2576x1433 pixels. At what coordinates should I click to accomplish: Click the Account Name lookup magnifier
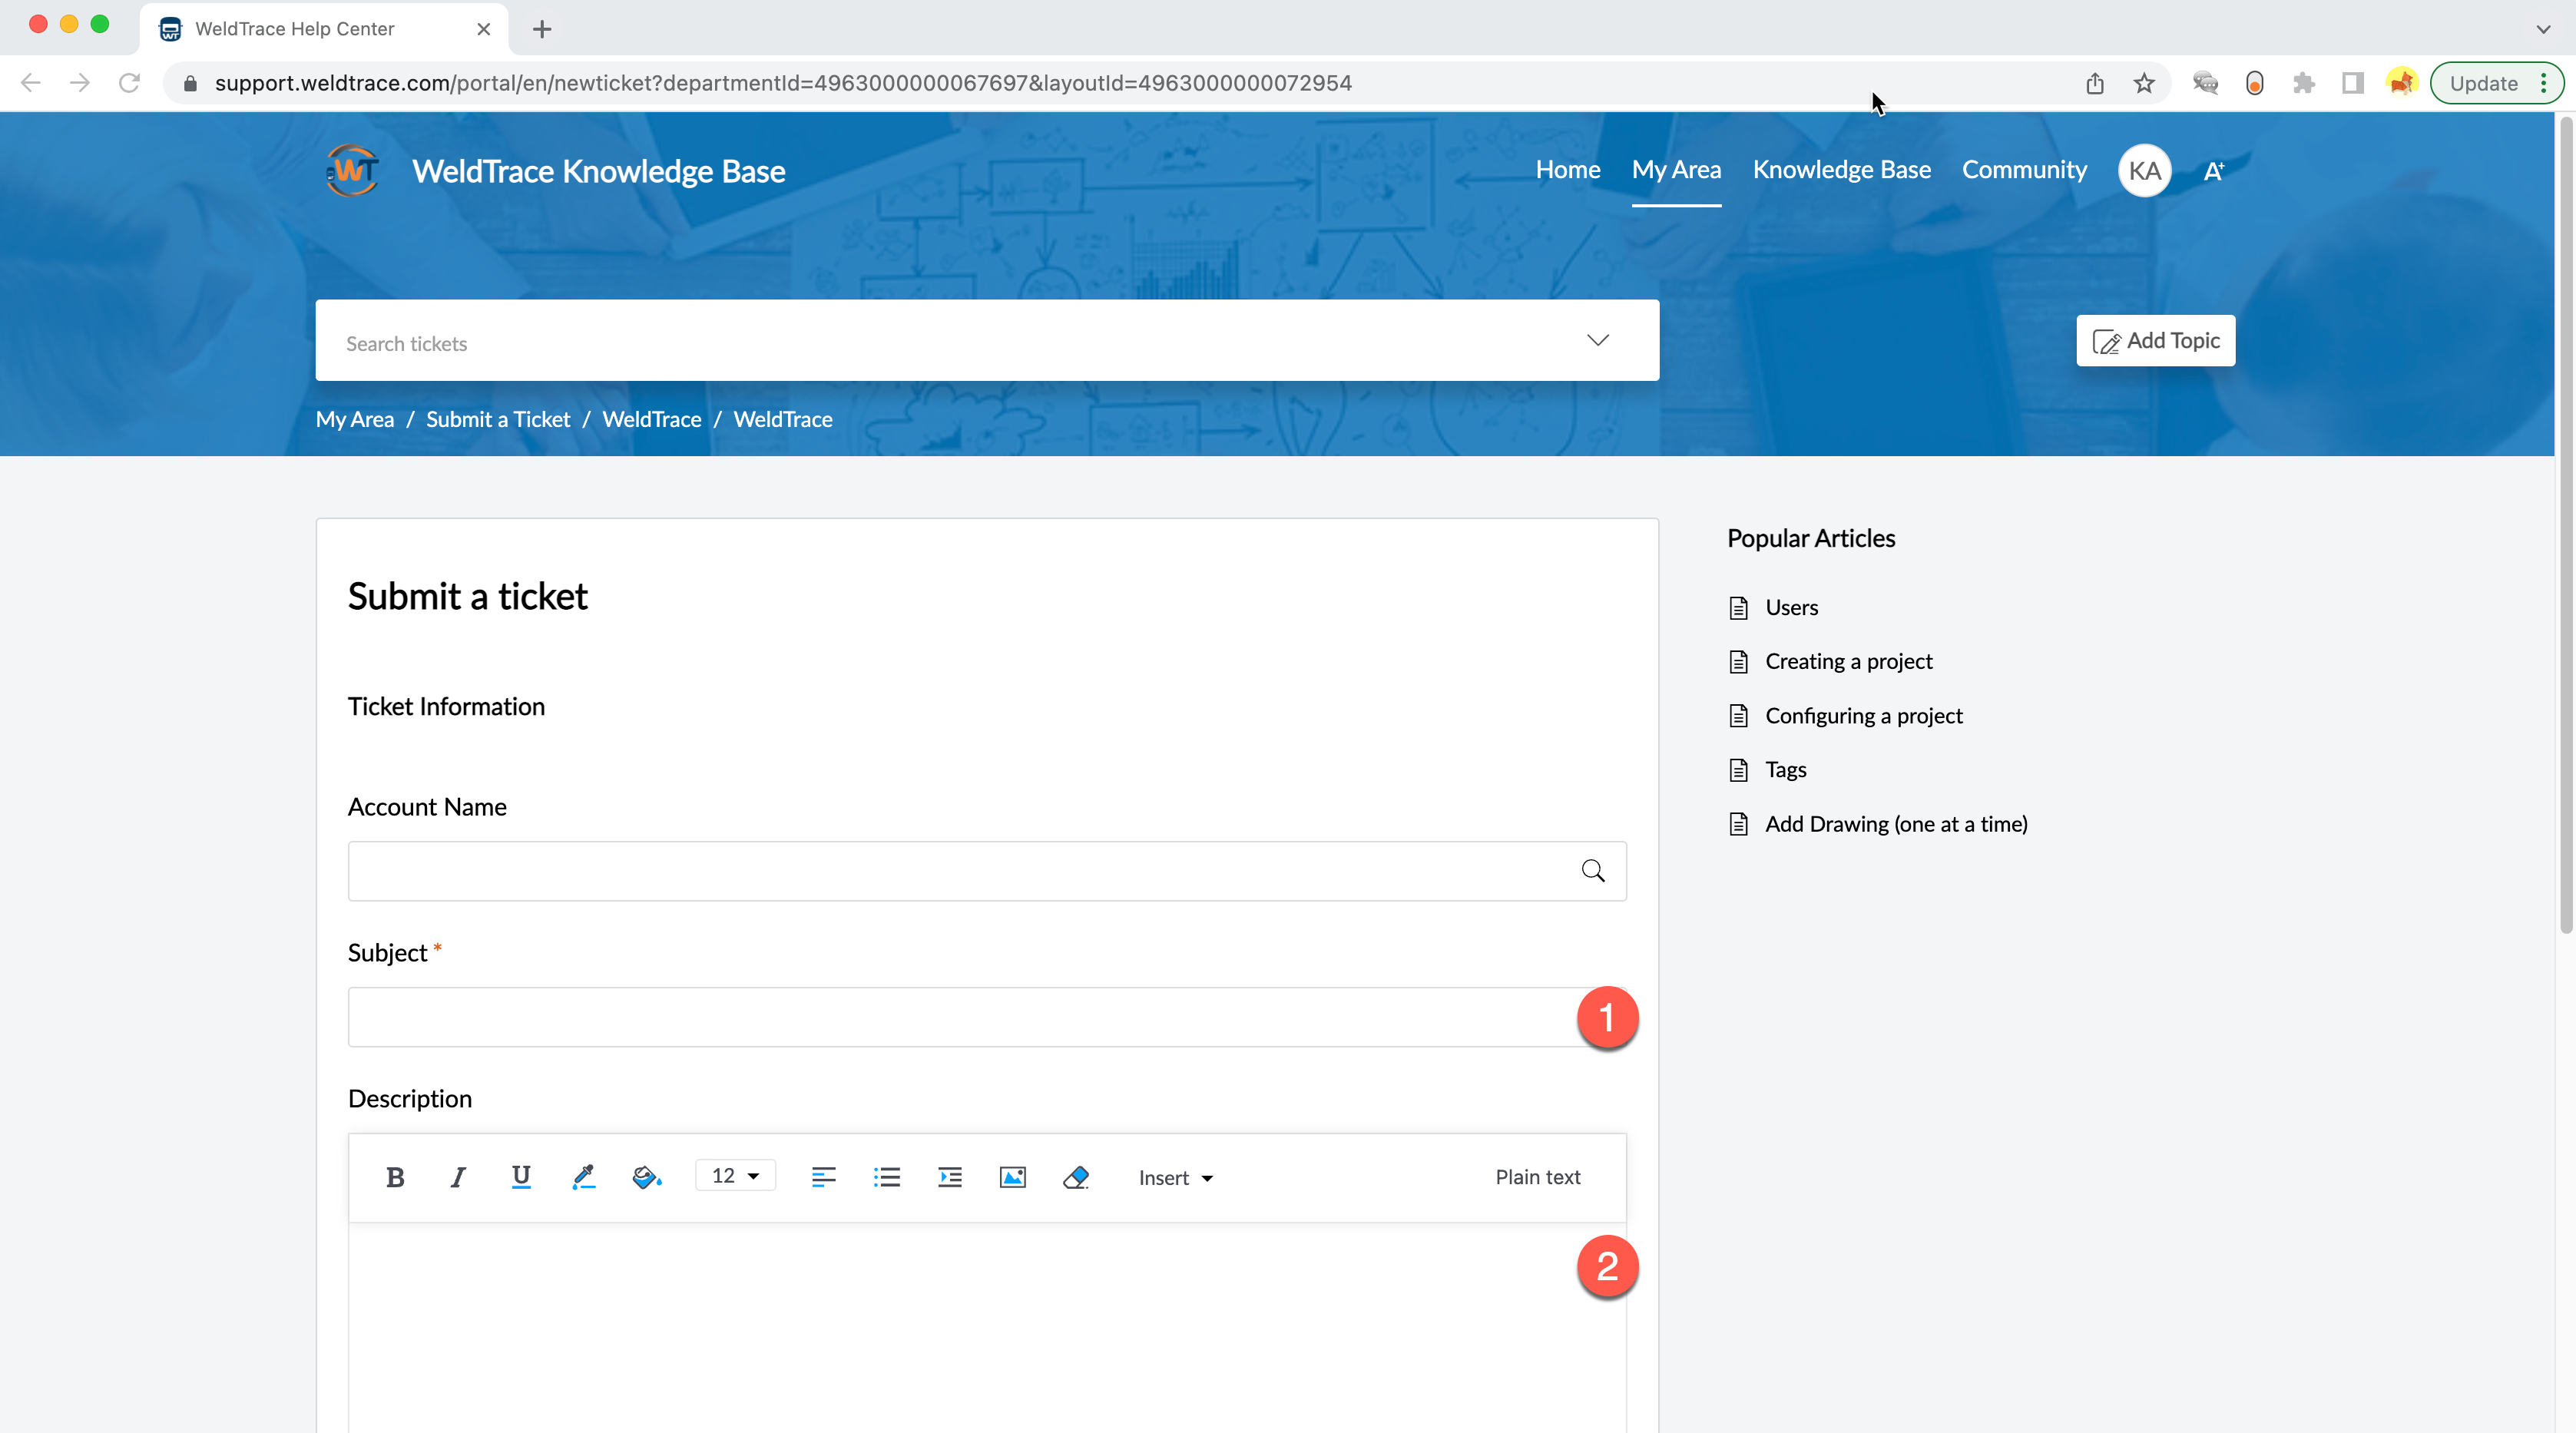tap(1593, 871)
